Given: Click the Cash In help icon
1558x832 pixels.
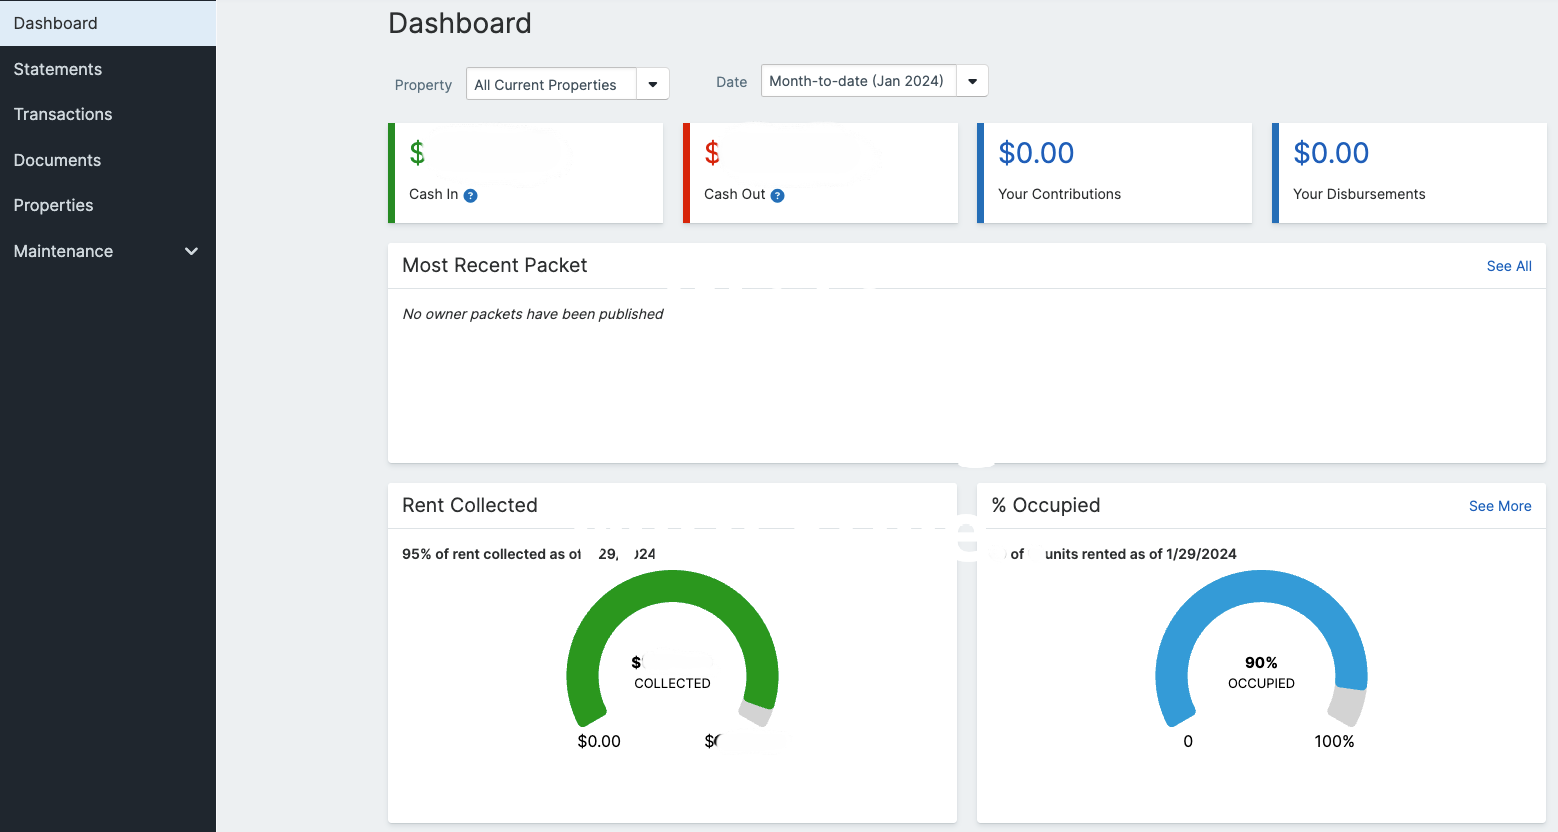Looking at the screenshot, I should tap(470, 196).
